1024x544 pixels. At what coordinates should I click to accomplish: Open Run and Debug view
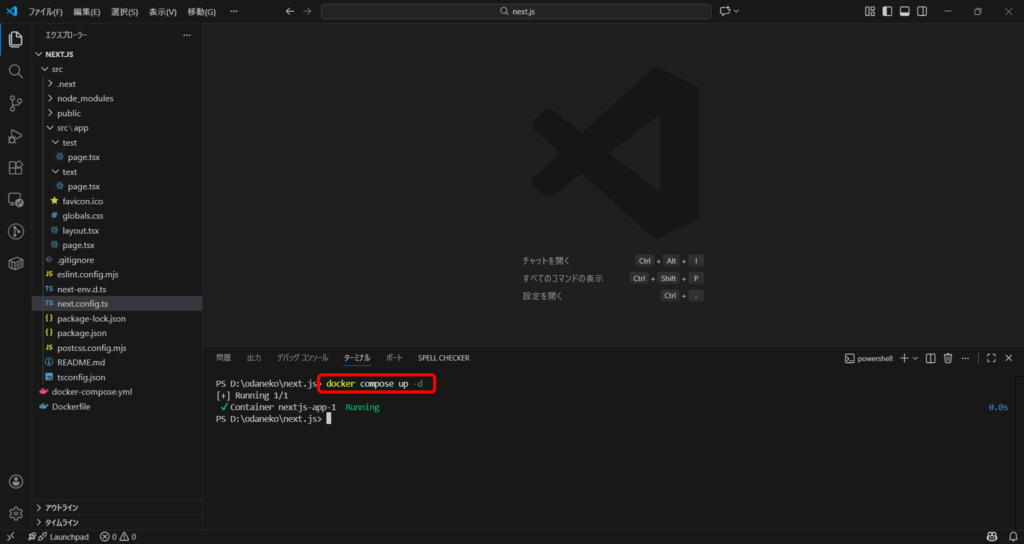click(x=15, y=136)
